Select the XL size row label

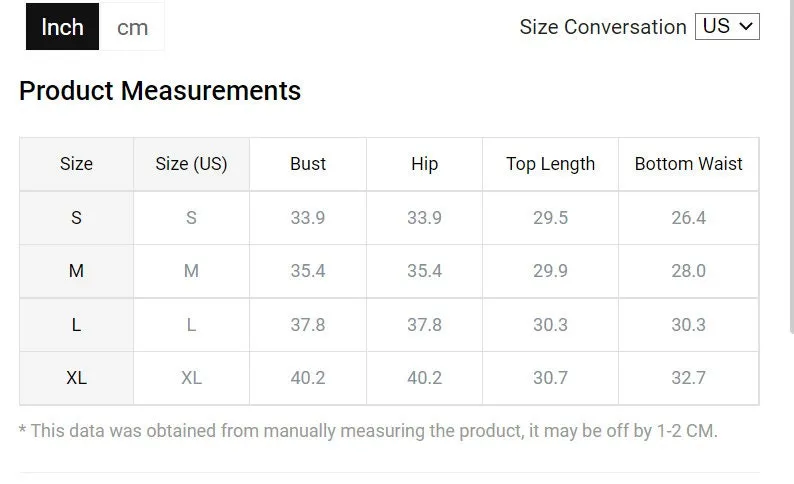(x=76, y=378)
